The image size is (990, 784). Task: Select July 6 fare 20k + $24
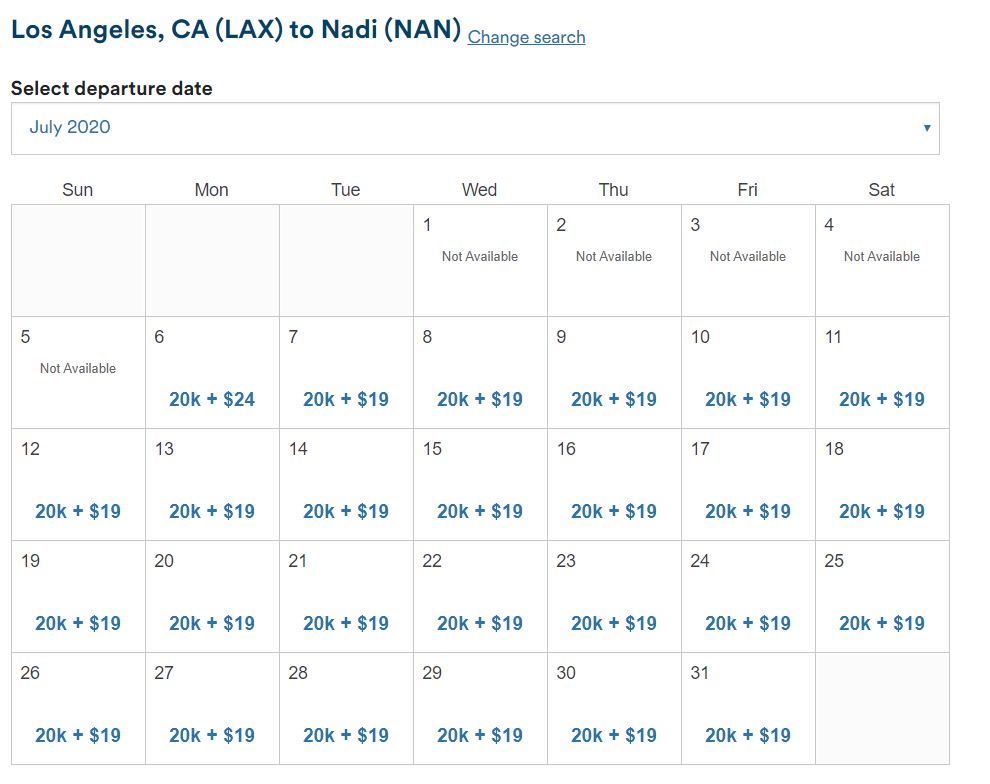(x=212, y=399)
